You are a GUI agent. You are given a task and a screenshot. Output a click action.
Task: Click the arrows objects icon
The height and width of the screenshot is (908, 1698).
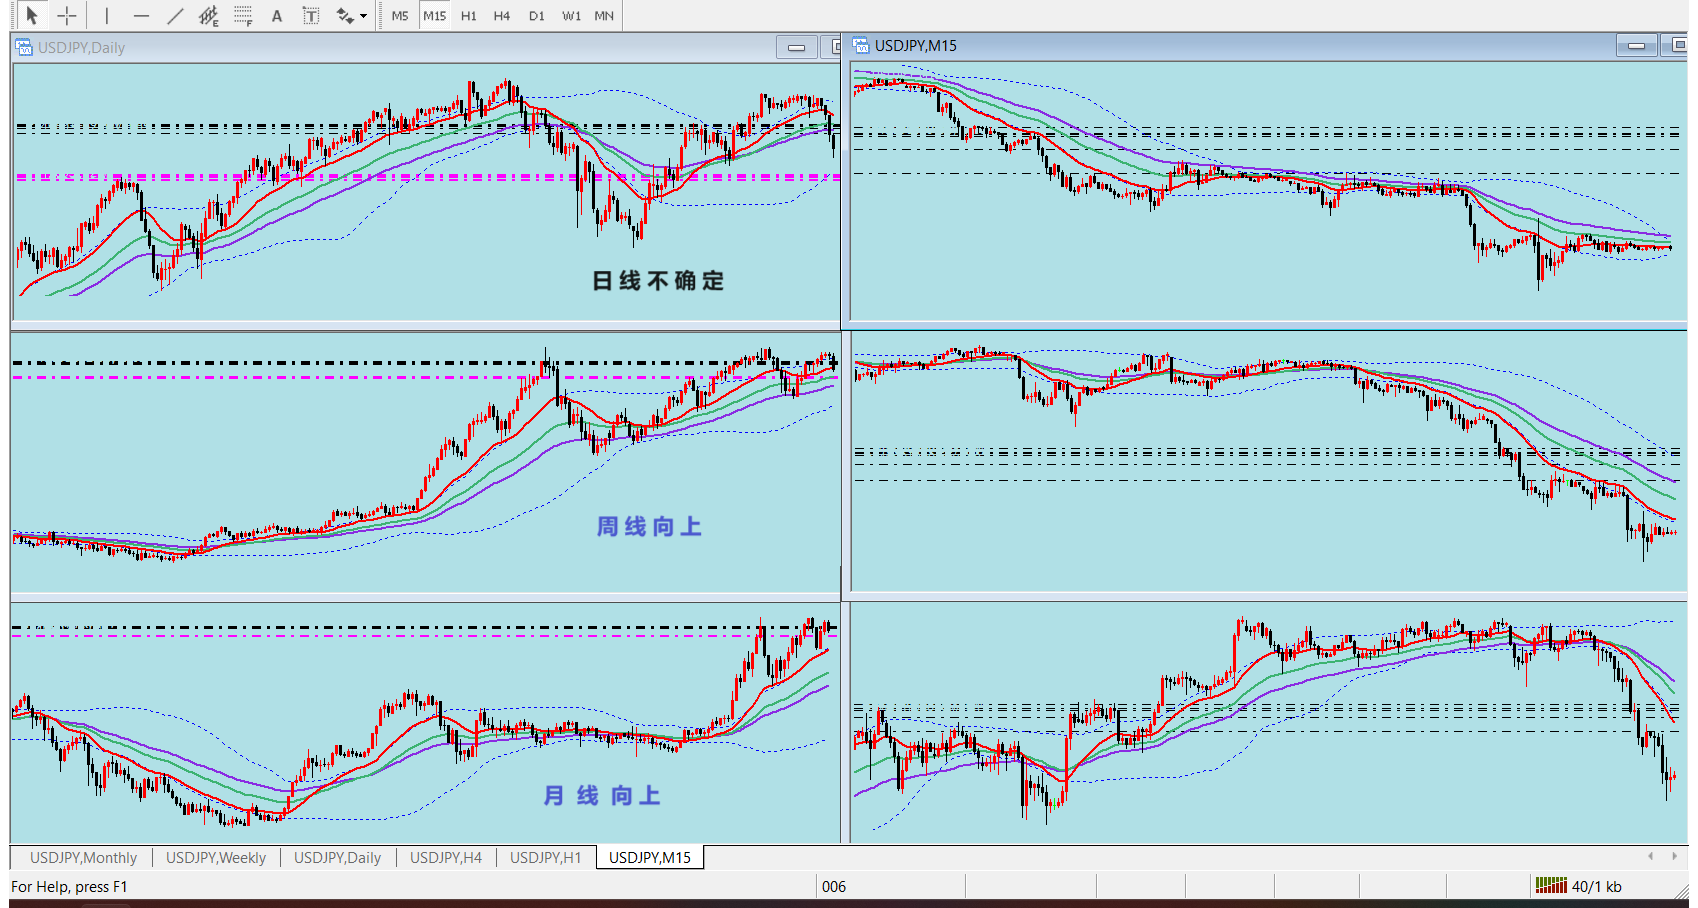click(x=345, y=15)
